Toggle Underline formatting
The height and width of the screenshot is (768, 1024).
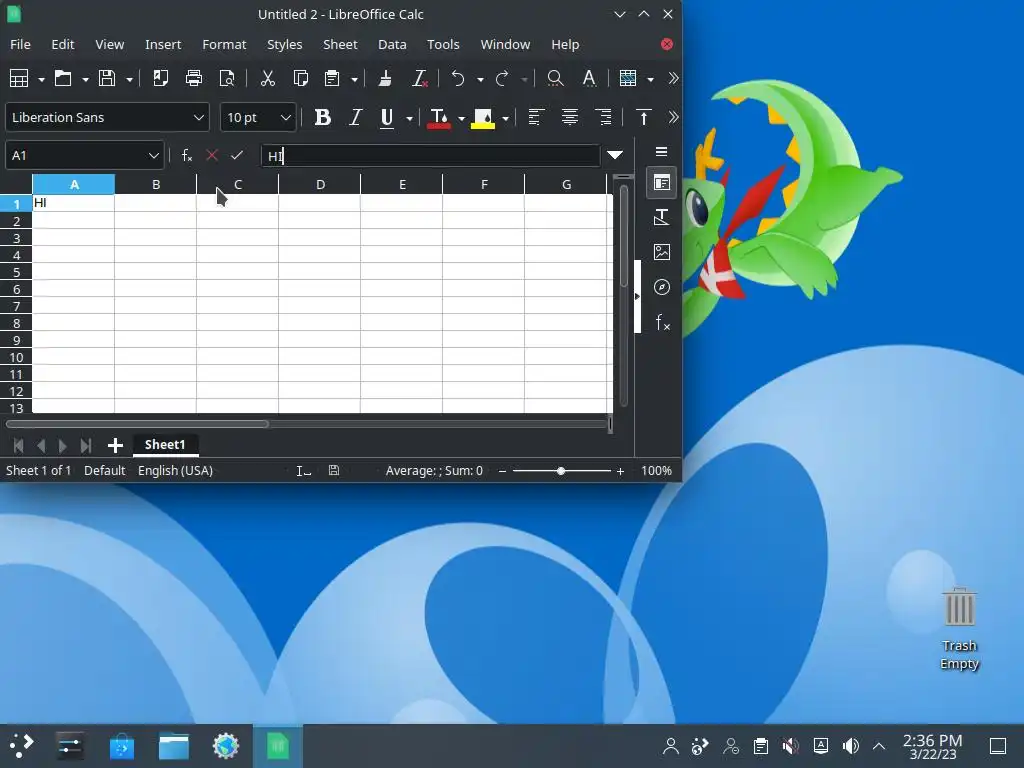point(387,118)
